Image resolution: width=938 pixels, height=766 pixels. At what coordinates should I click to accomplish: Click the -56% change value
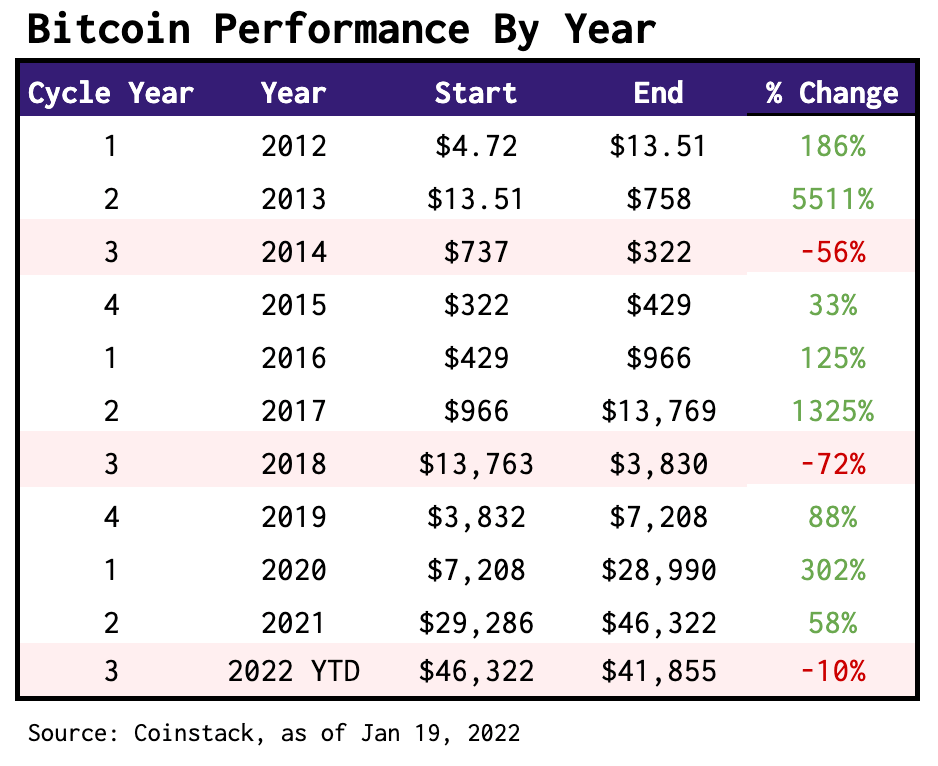(x=833, y=252)
